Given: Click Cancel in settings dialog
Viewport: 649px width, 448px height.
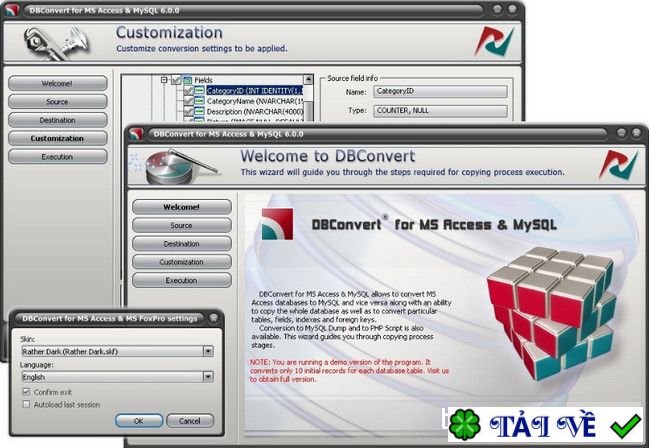Looking at the screenshot, I should pyautogui.click(x=190, y=421).
